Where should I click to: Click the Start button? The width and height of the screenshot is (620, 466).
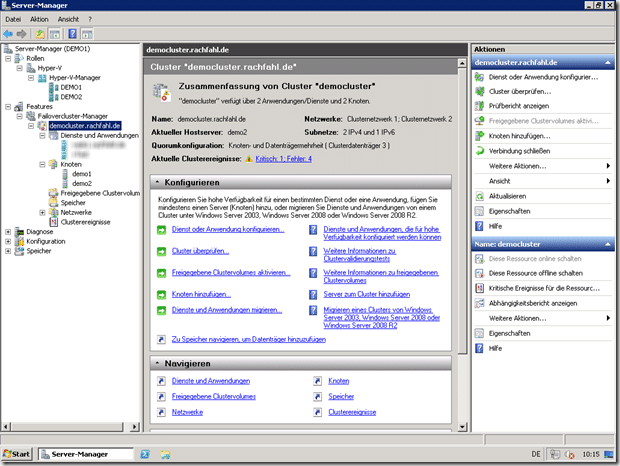(16, 454)
